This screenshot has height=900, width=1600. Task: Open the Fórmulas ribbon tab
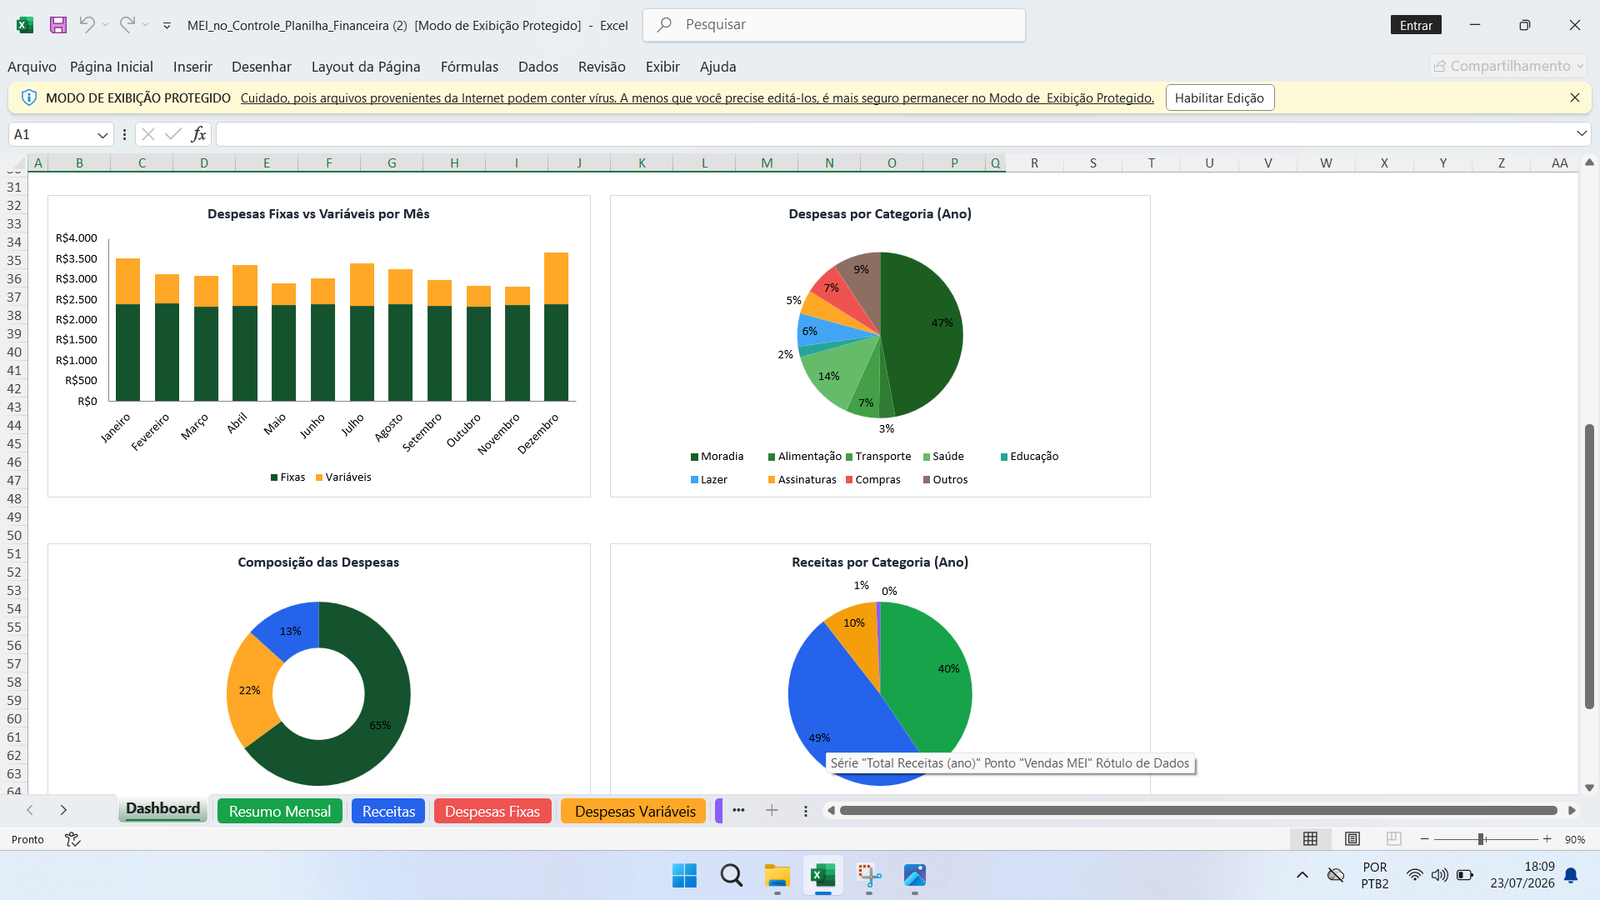click(x=469, y=67)
